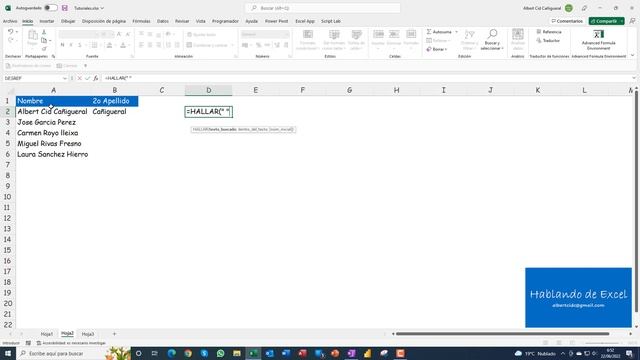Confirm formula with checkmark icon
The height and width of the screenshot is (360, 640).
coord(87,78)
